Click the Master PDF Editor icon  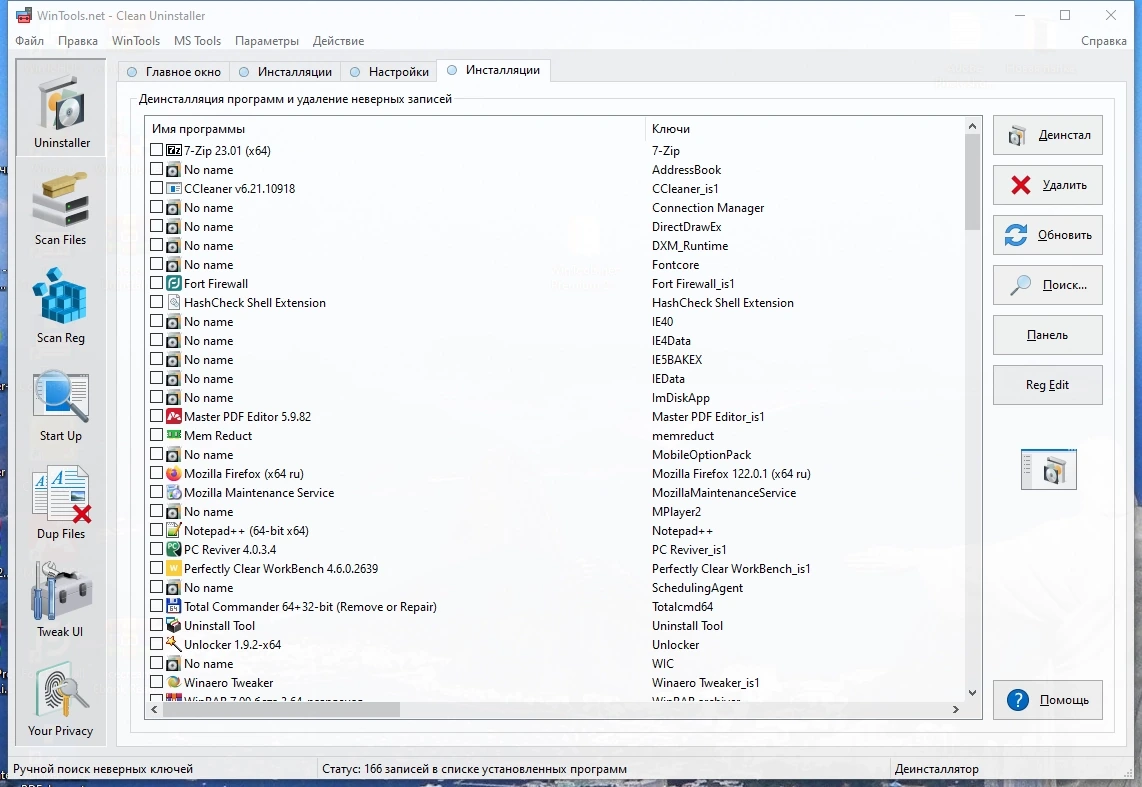pyautogui.click(x=173, y=416)
